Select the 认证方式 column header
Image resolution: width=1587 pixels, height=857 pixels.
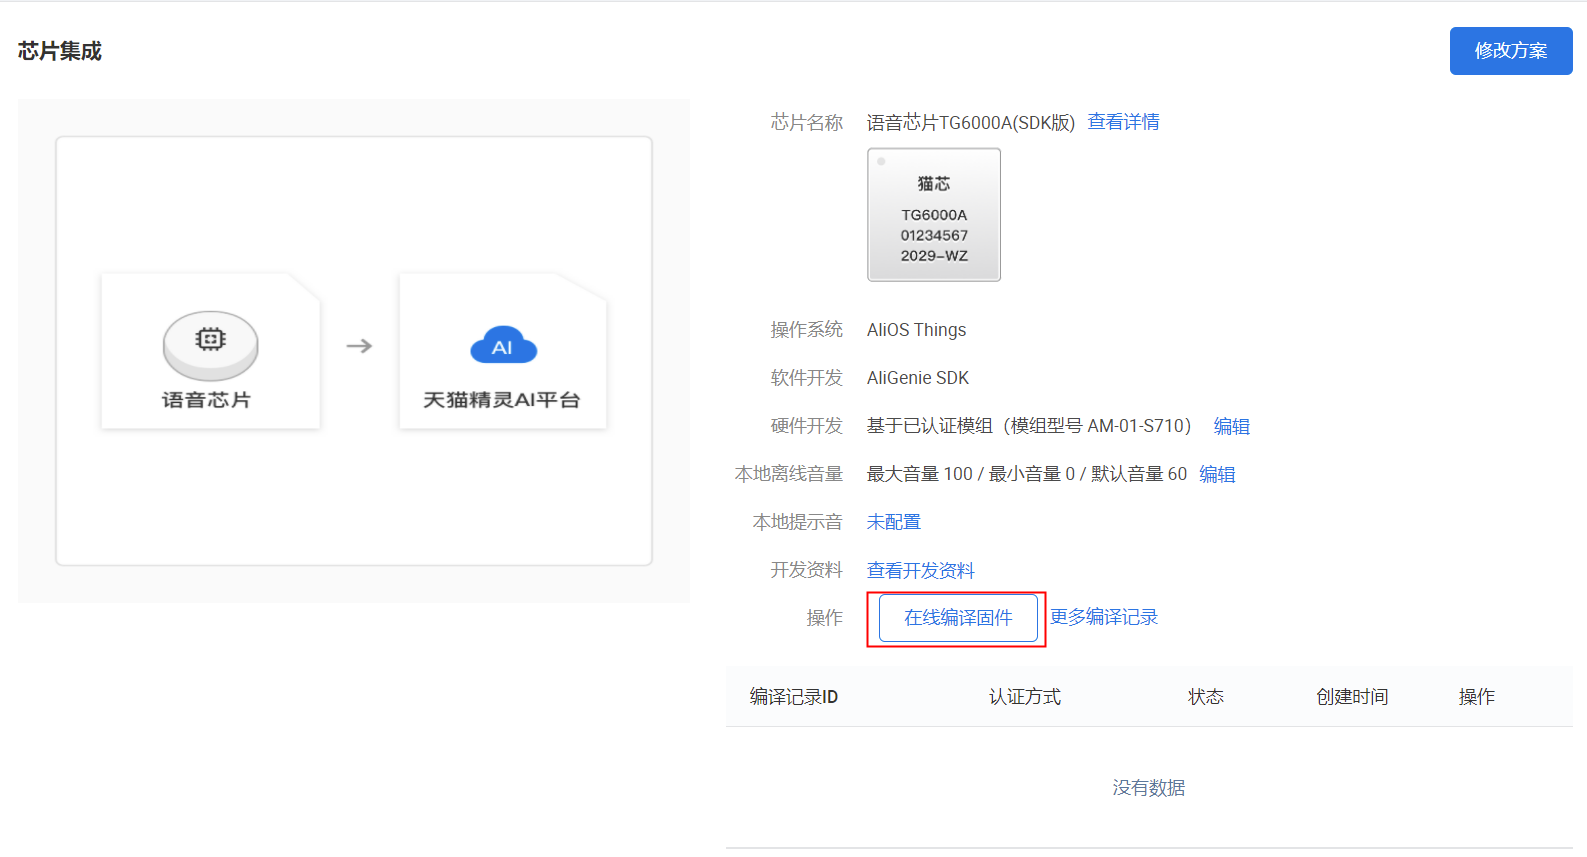pyautogui.click(x=1025, y=697)
